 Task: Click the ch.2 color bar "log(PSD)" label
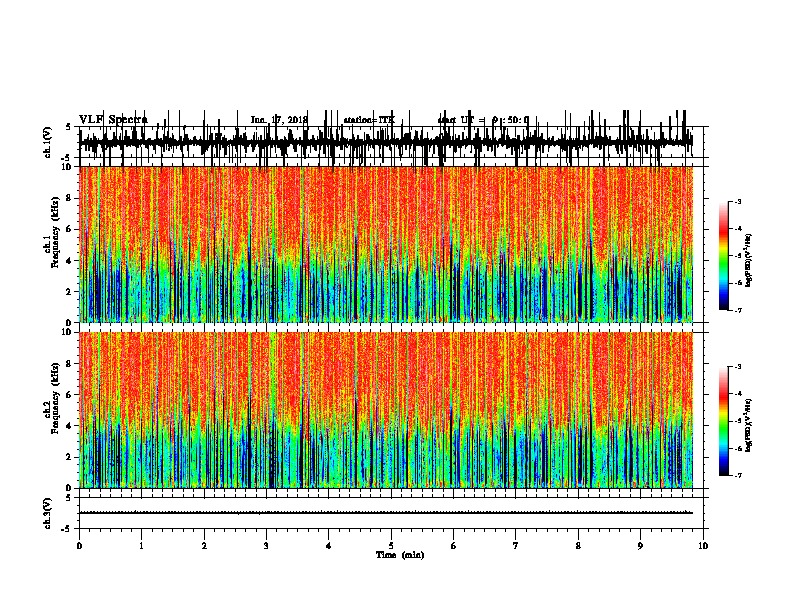(x=748, y=425)
